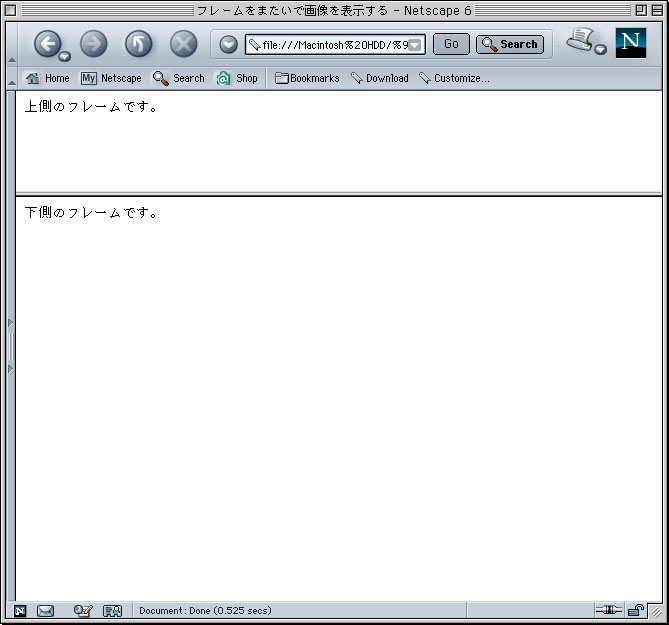Click the Go button
Viewport: 669px width, 625px height.
[451, 44]
